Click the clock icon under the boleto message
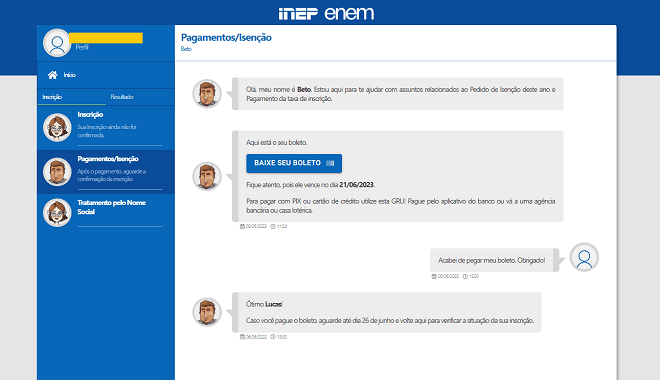The width and height of the screenshot is (660, 380). coord(273,226)
